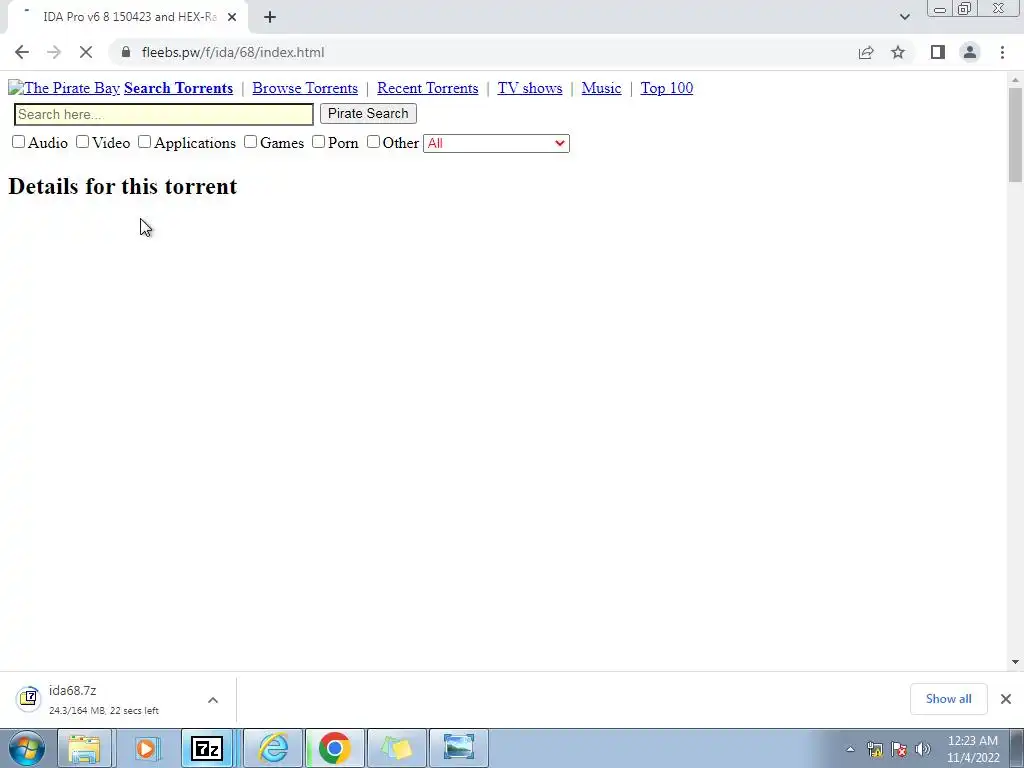Click the ida68.7z download file icon
The image size is (1024, 768).
coord(28,699)
